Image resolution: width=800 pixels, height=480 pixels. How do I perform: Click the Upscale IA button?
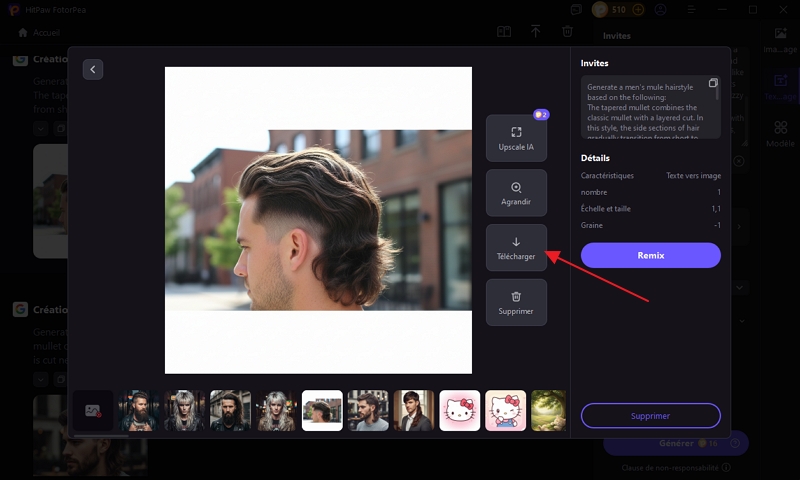pyautogui.click(x=516, y=138)
